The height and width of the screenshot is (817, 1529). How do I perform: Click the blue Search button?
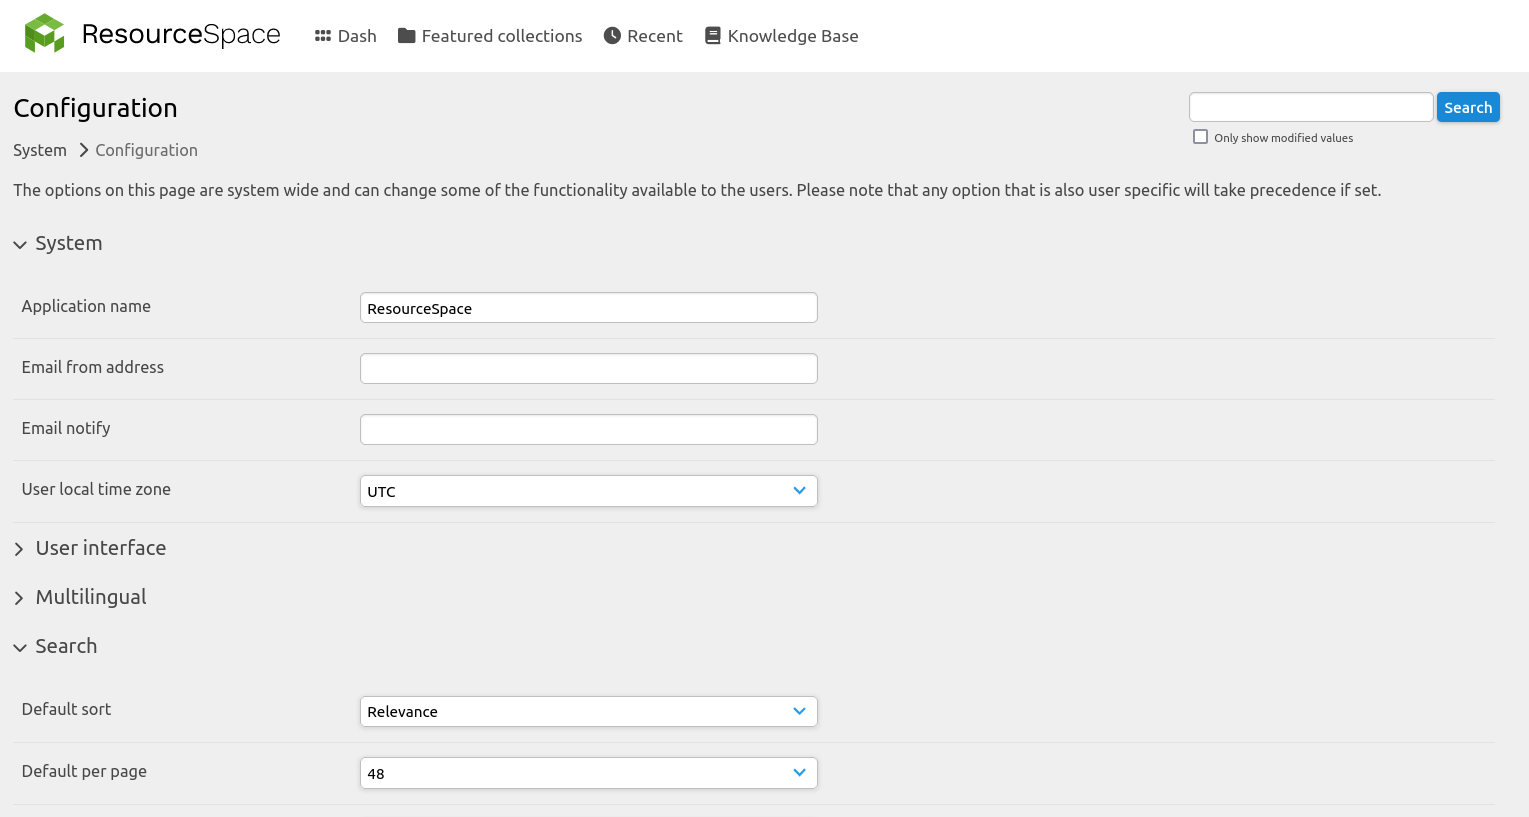1468,107
